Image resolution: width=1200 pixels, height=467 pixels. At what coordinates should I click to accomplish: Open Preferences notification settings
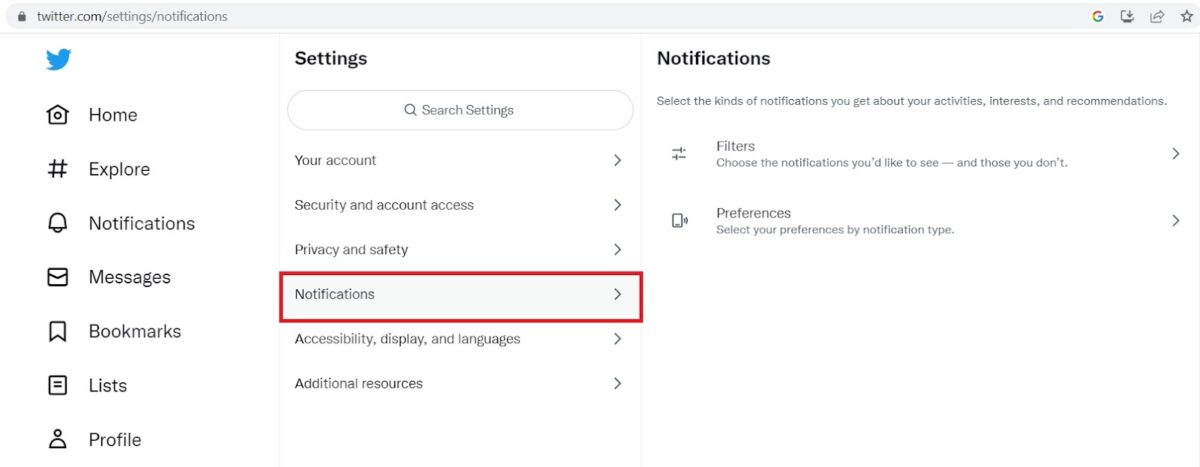[x=920, y=221]
